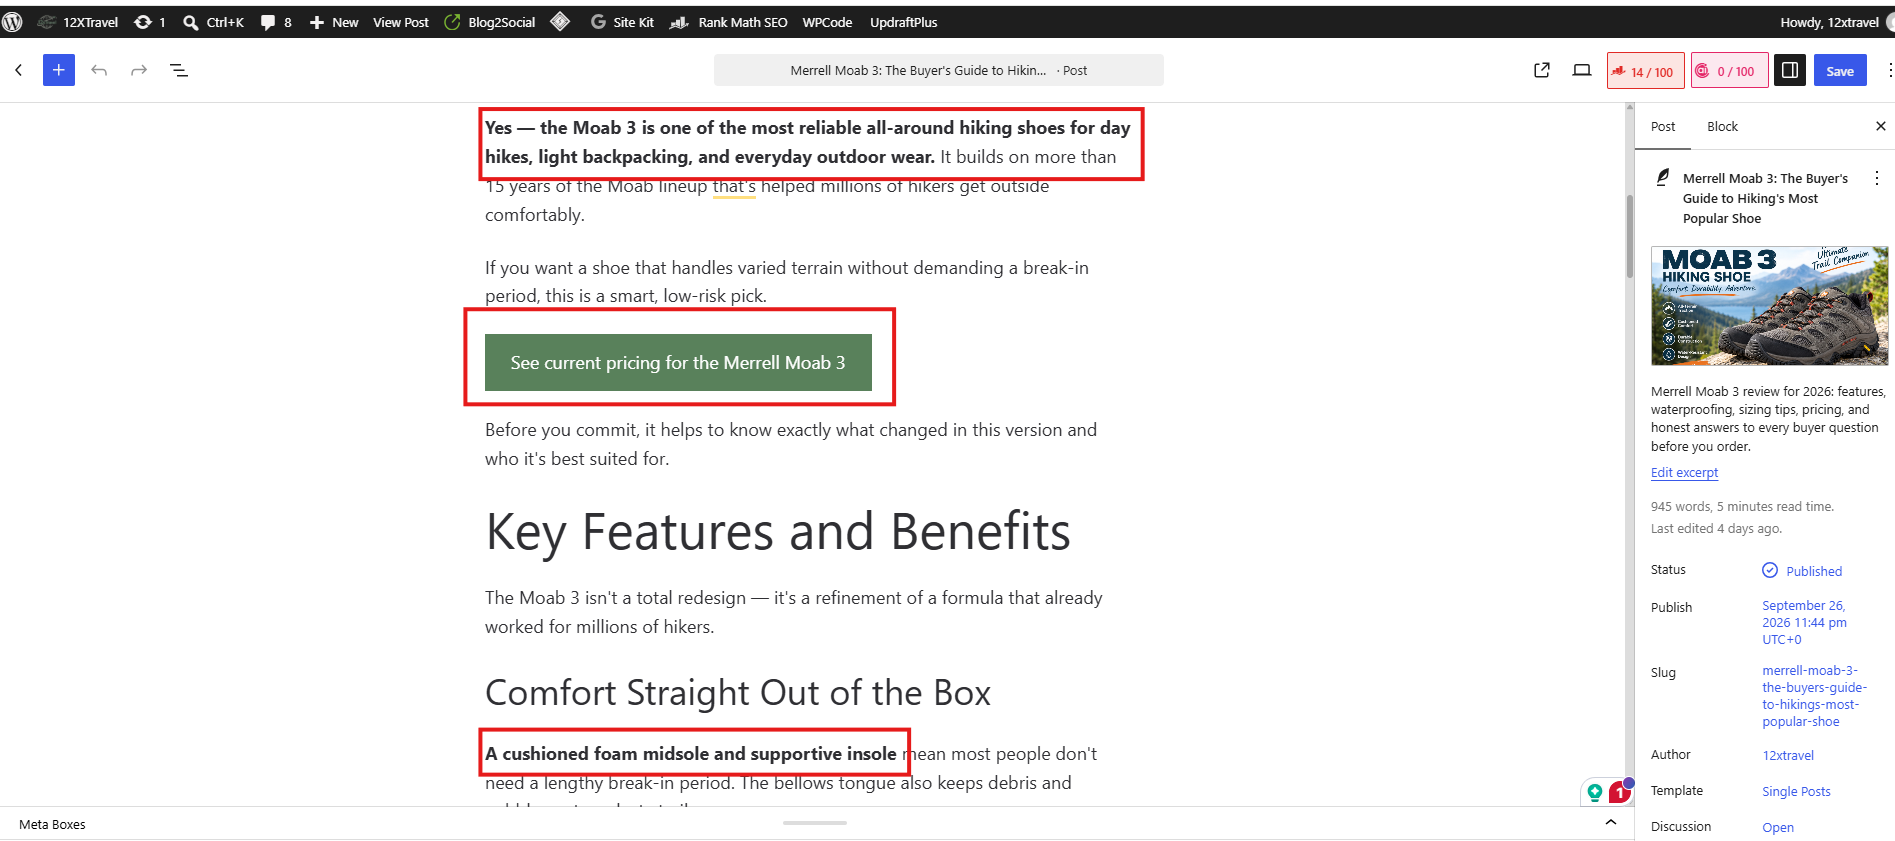1895x841 pixels.
Task: Open the post title command bar
Action: point(939,70)
